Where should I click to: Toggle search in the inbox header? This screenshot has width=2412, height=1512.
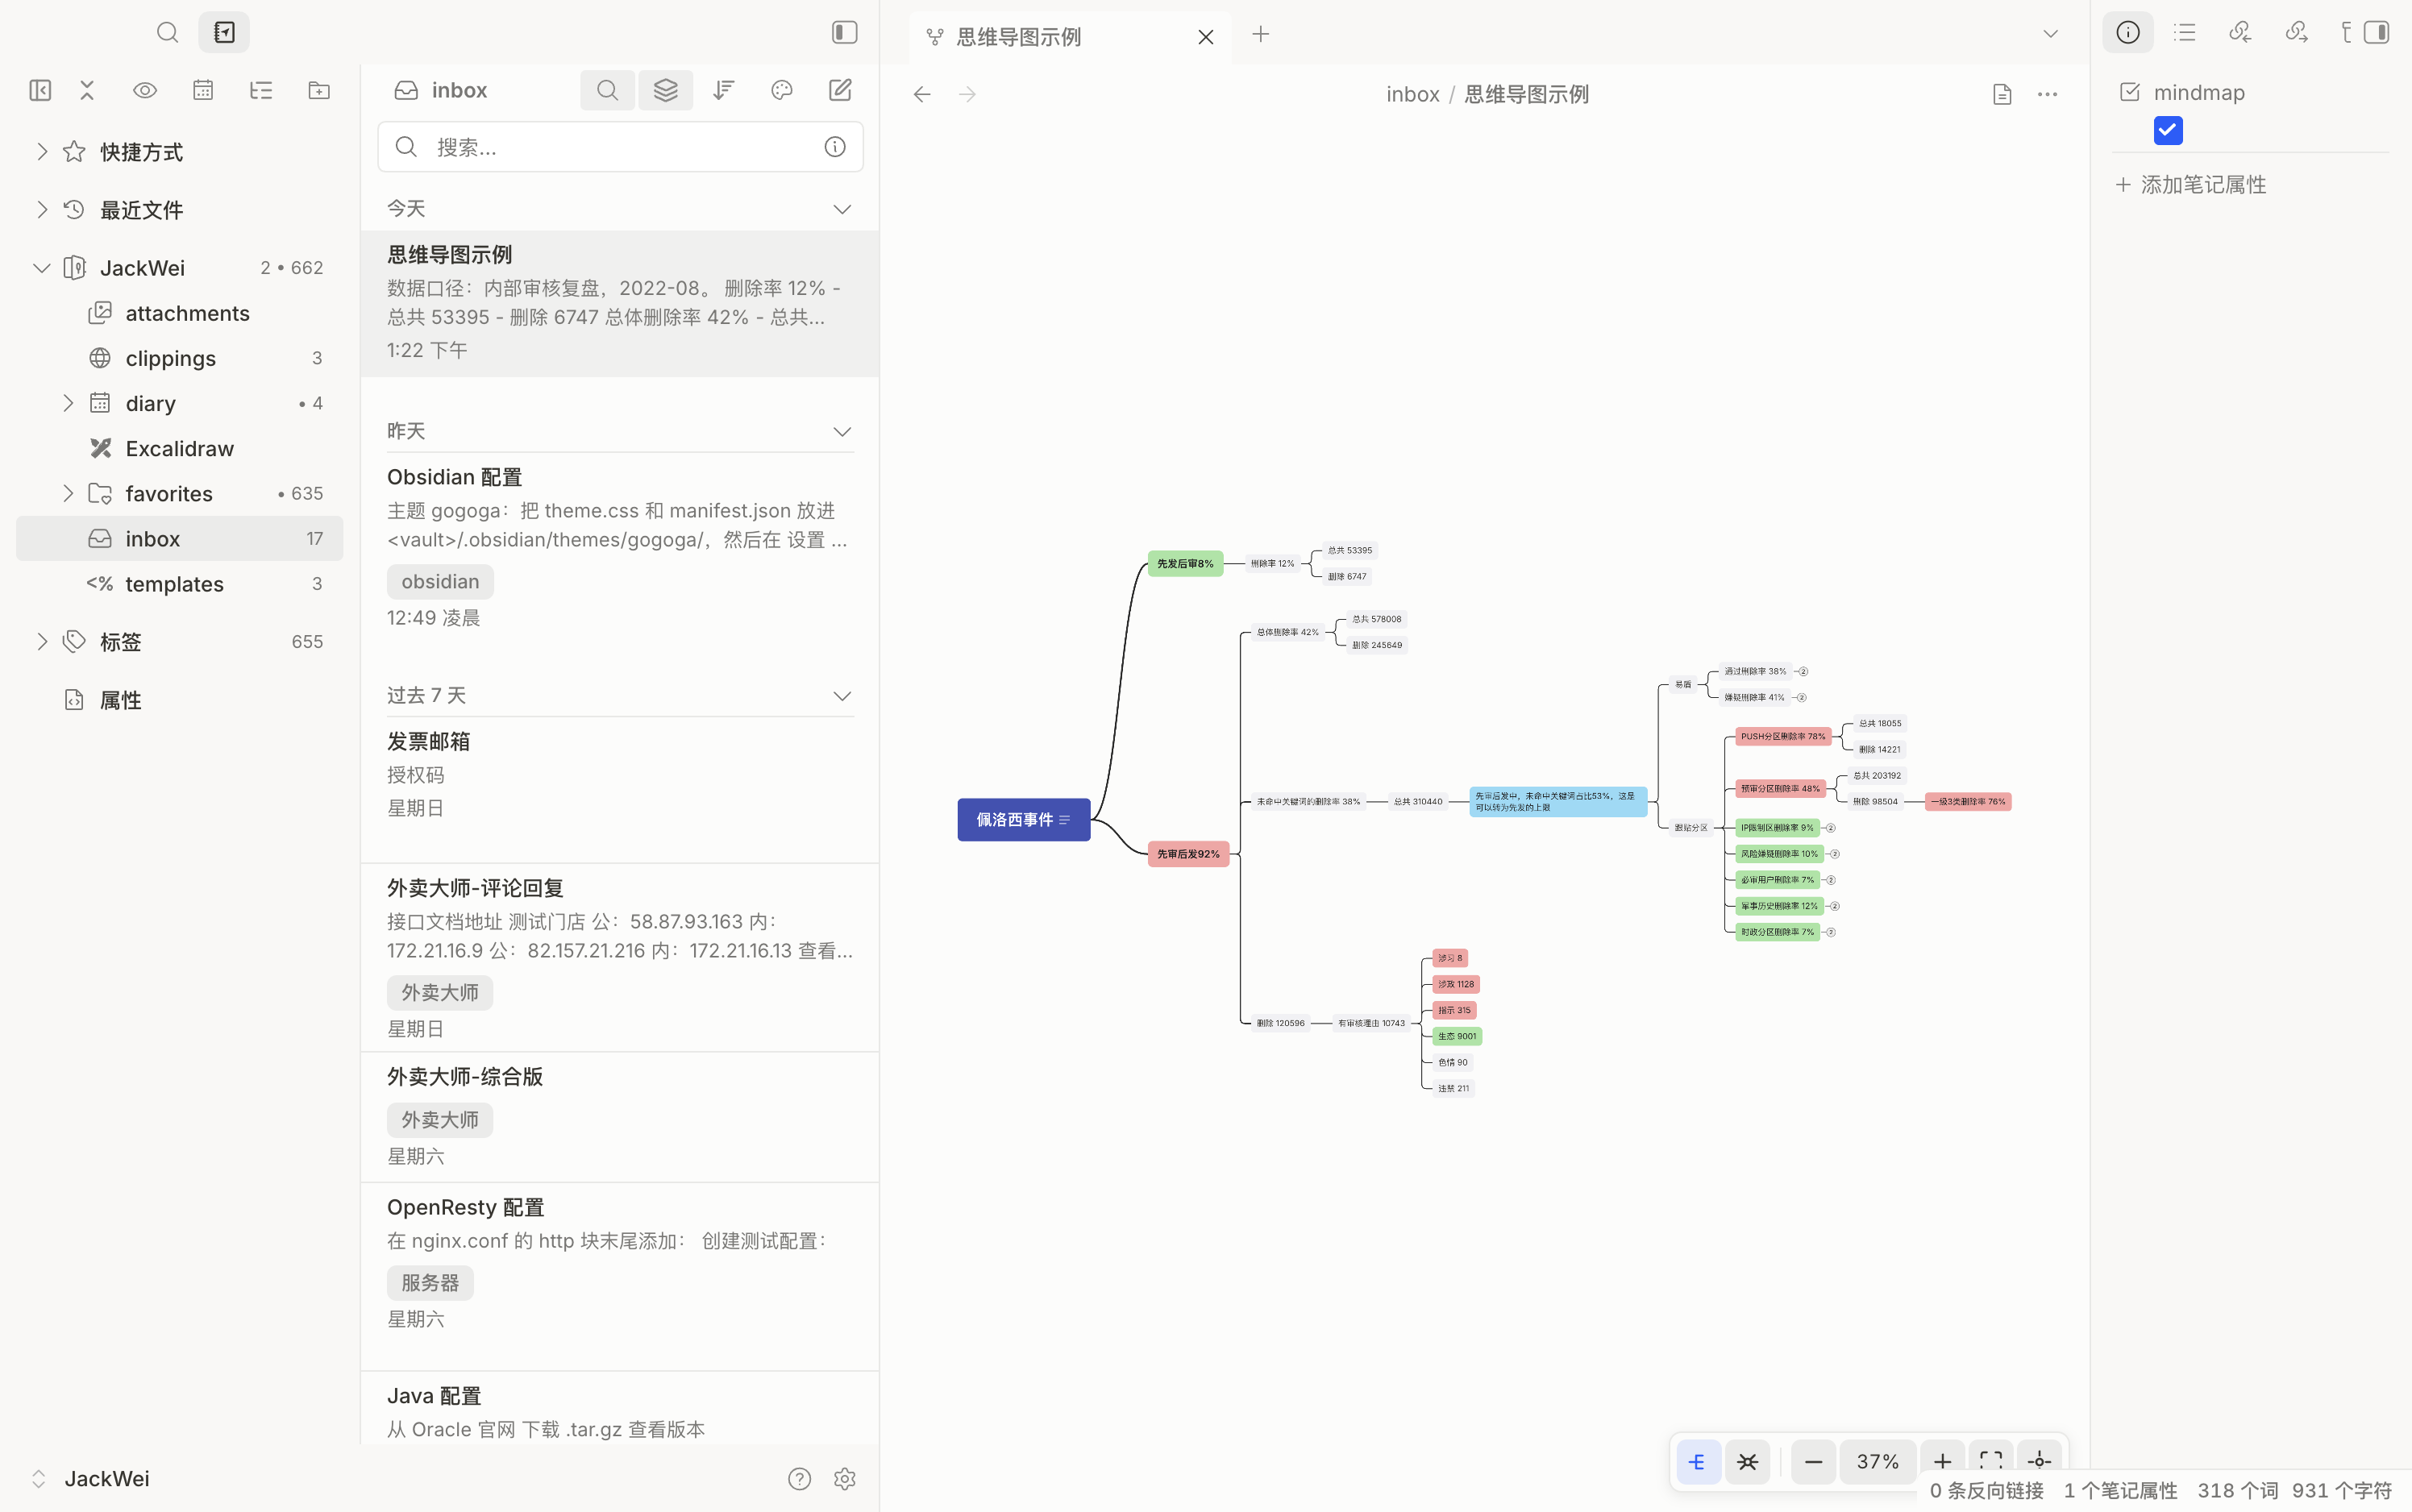click(607, 90)
